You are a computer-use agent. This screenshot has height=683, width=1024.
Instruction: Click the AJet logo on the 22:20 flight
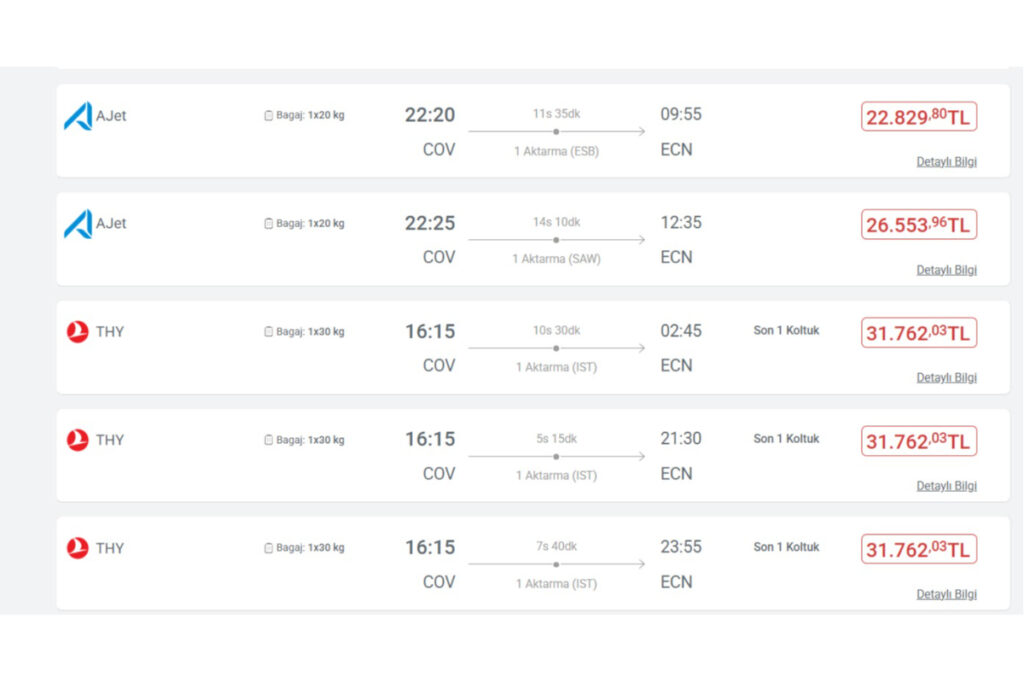(78, 116)
